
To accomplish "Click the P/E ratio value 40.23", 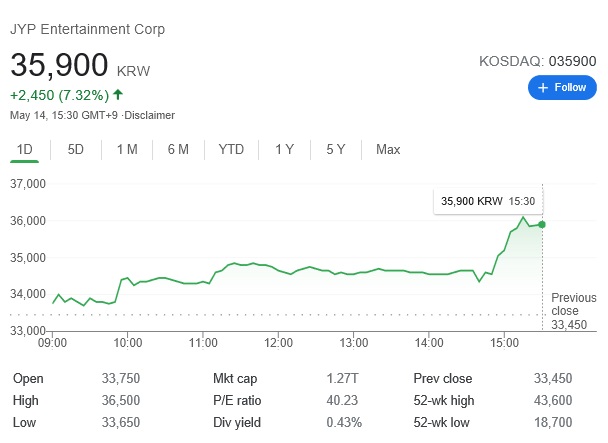I will 342,400.
